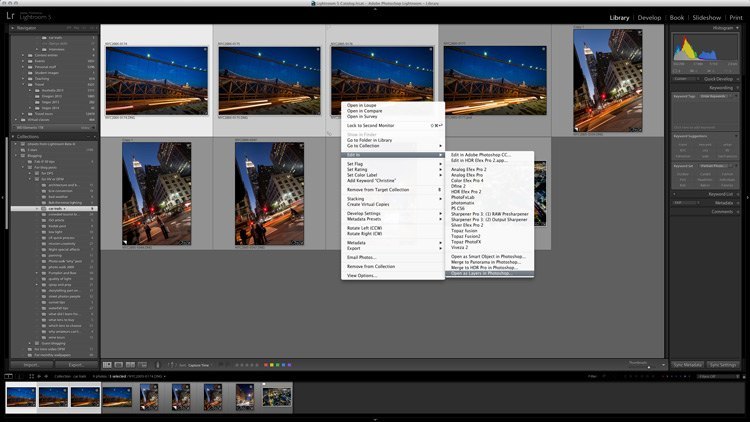Open the Set Flag submenu
750x422 pixels.
(393, 164)
